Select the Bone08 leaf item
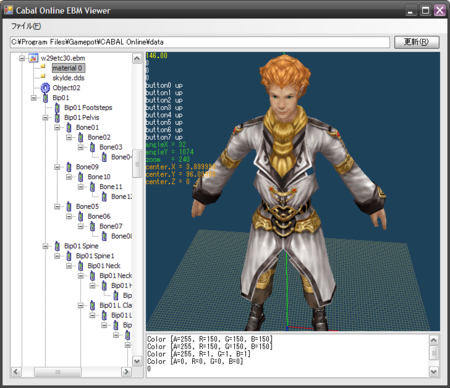 click(121, 236)
